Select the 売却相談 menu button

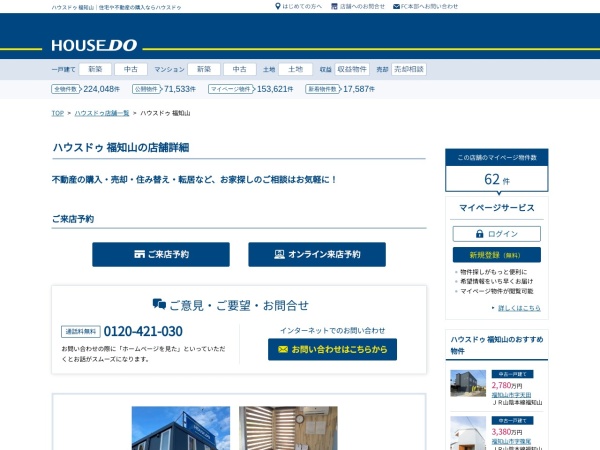coord(409,69)
